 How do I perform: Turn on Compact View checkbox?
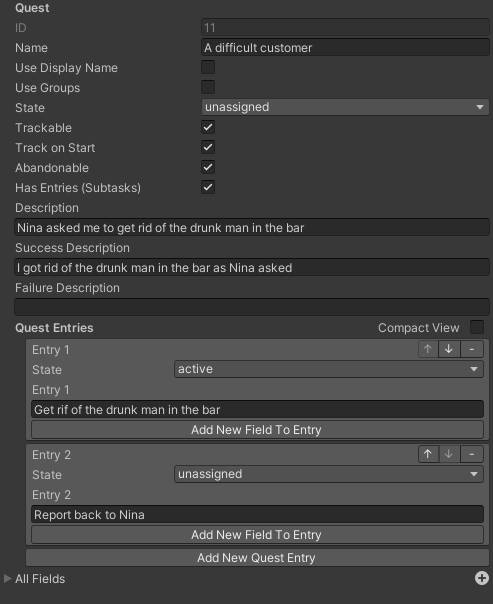tap(477, 327)
